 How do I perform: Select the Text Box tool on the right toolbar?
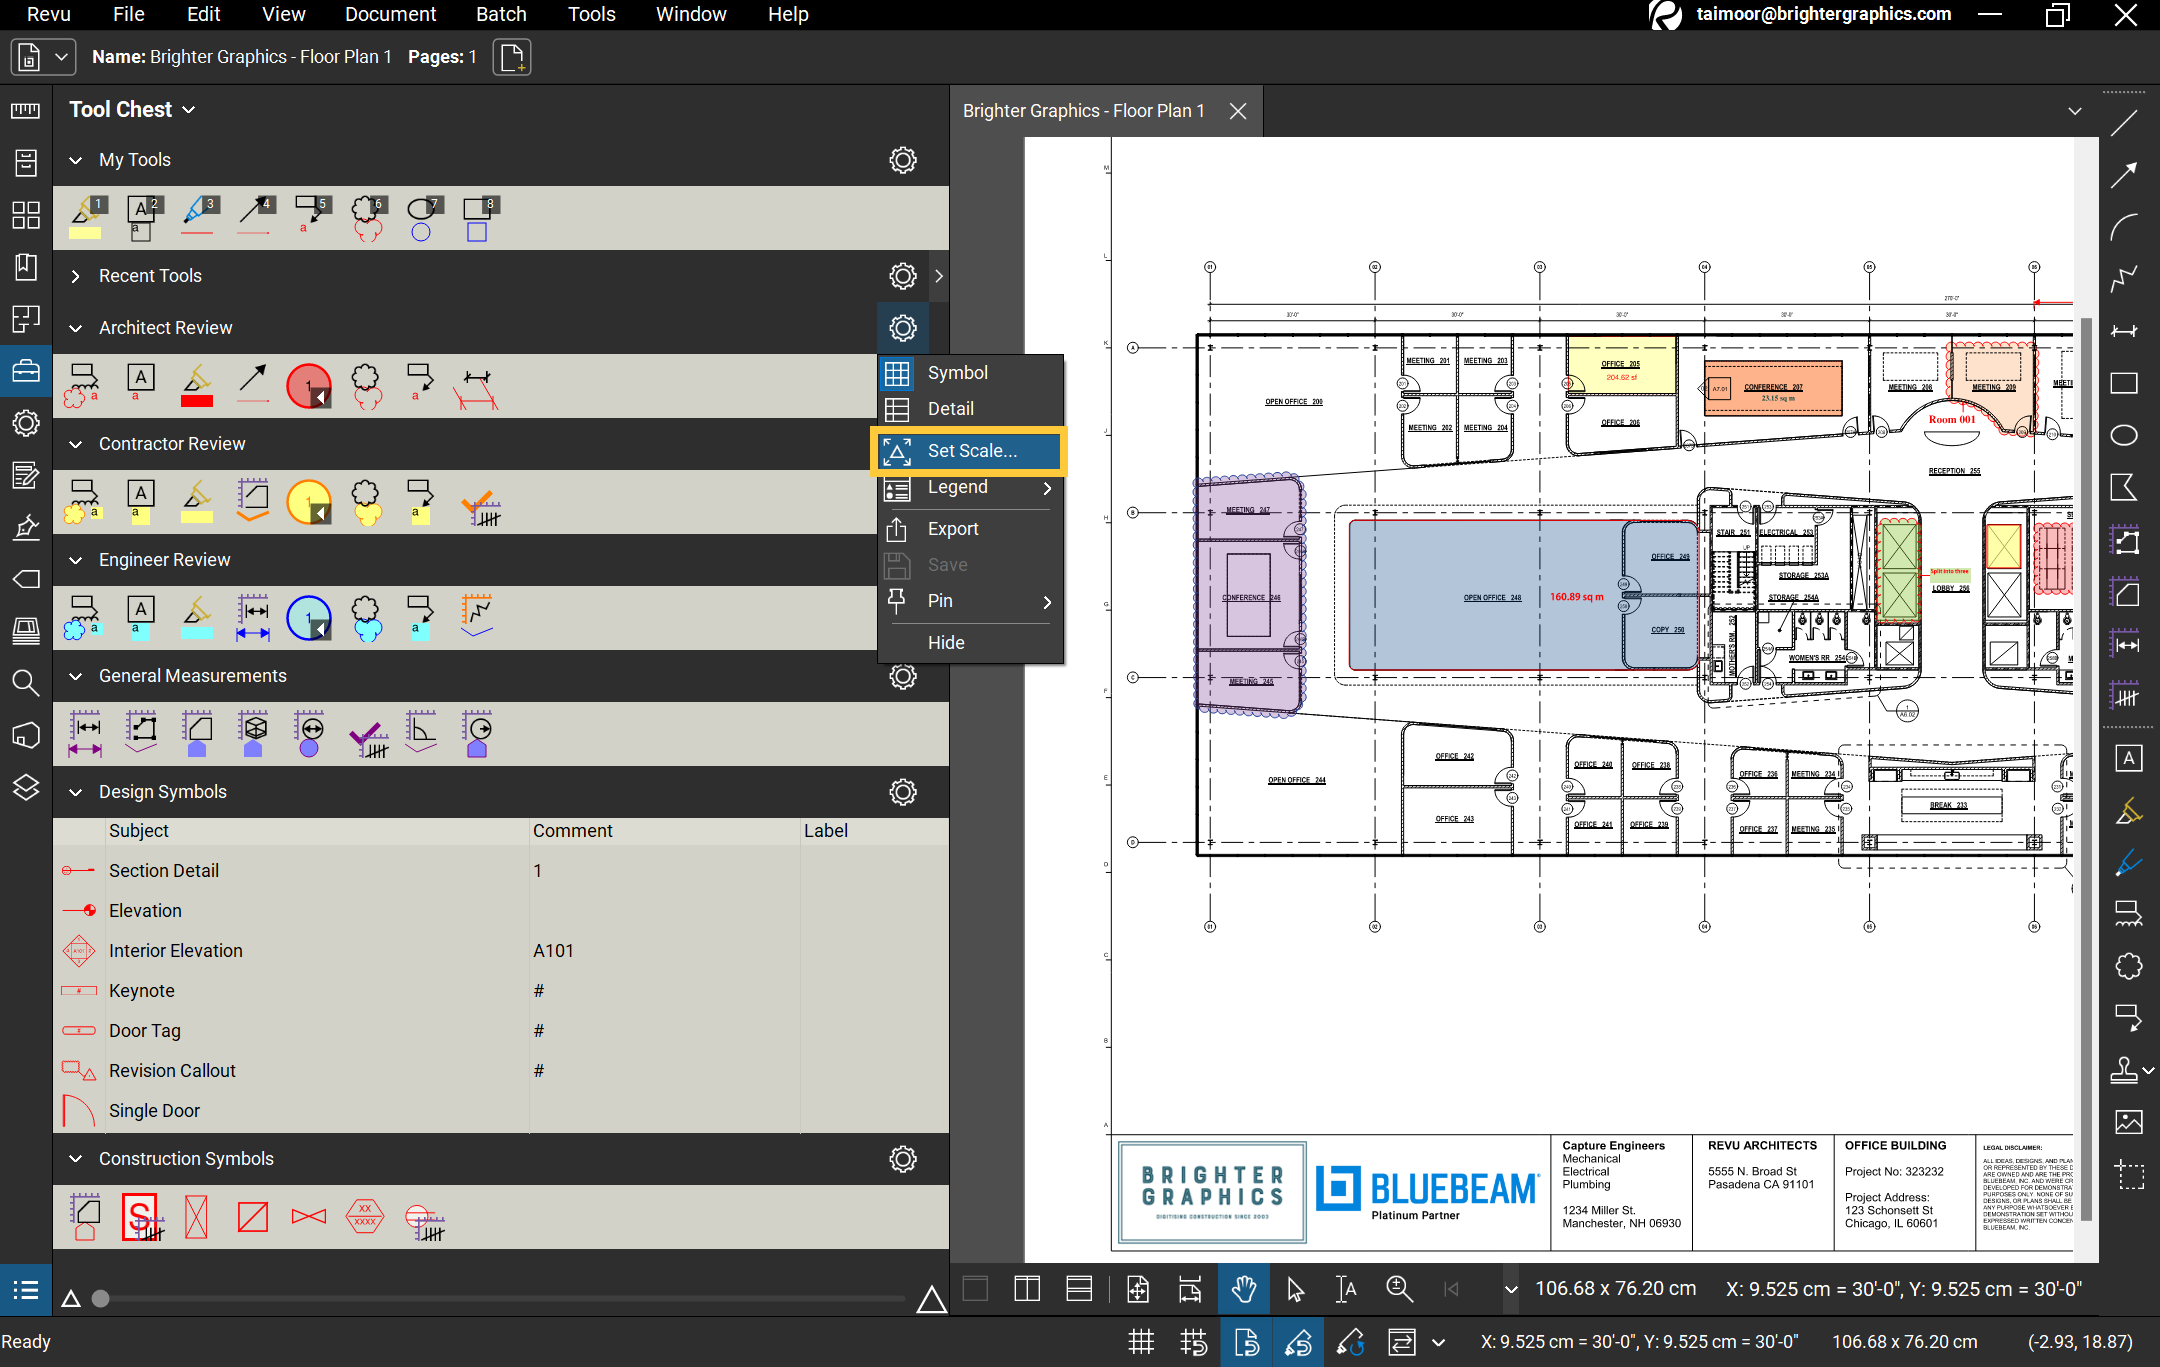click(2127, 758)
